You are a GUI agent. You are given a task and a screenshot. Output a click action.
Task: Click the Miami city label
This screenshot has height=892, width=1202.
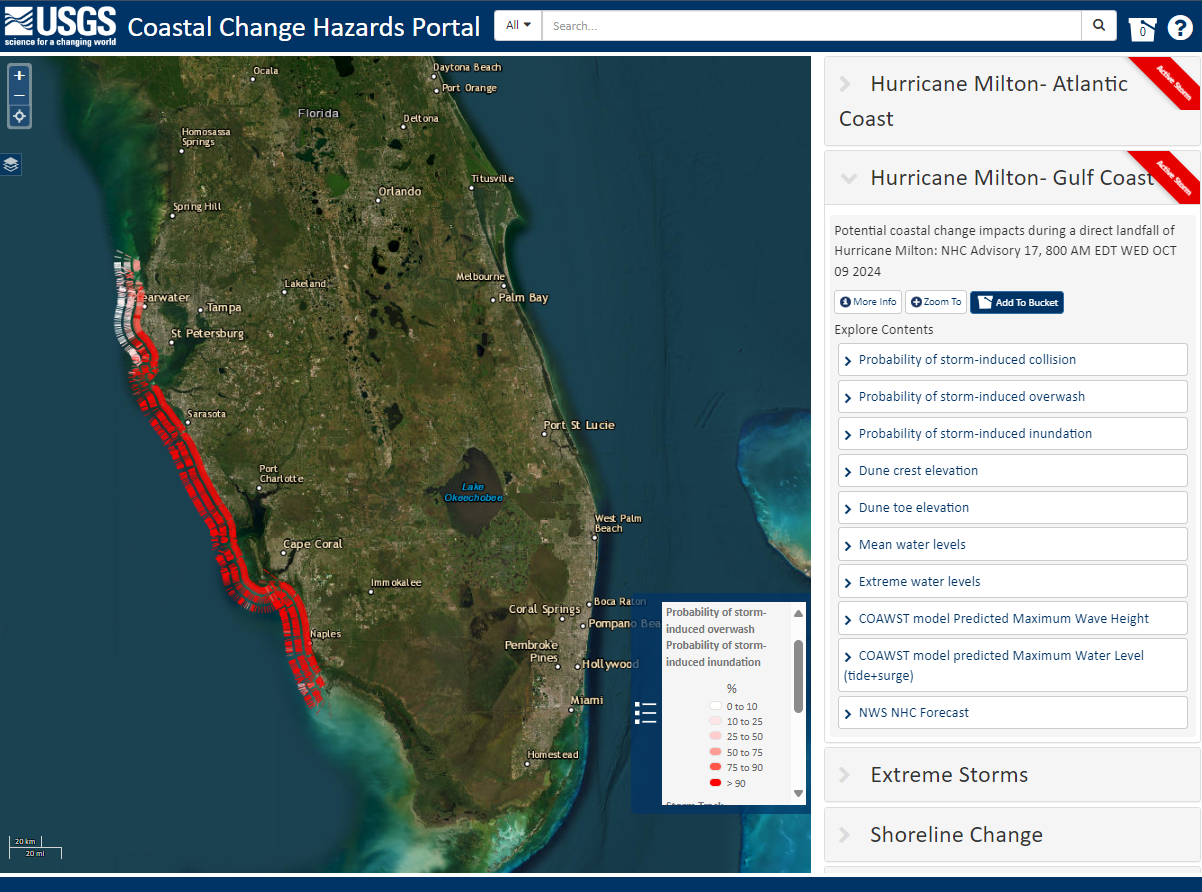pos(587,700)
